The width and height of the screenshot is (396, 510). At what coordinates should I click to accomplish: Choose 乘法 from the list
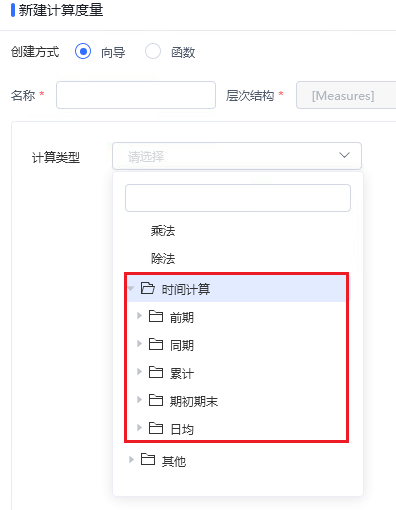(x=163, y=231)
